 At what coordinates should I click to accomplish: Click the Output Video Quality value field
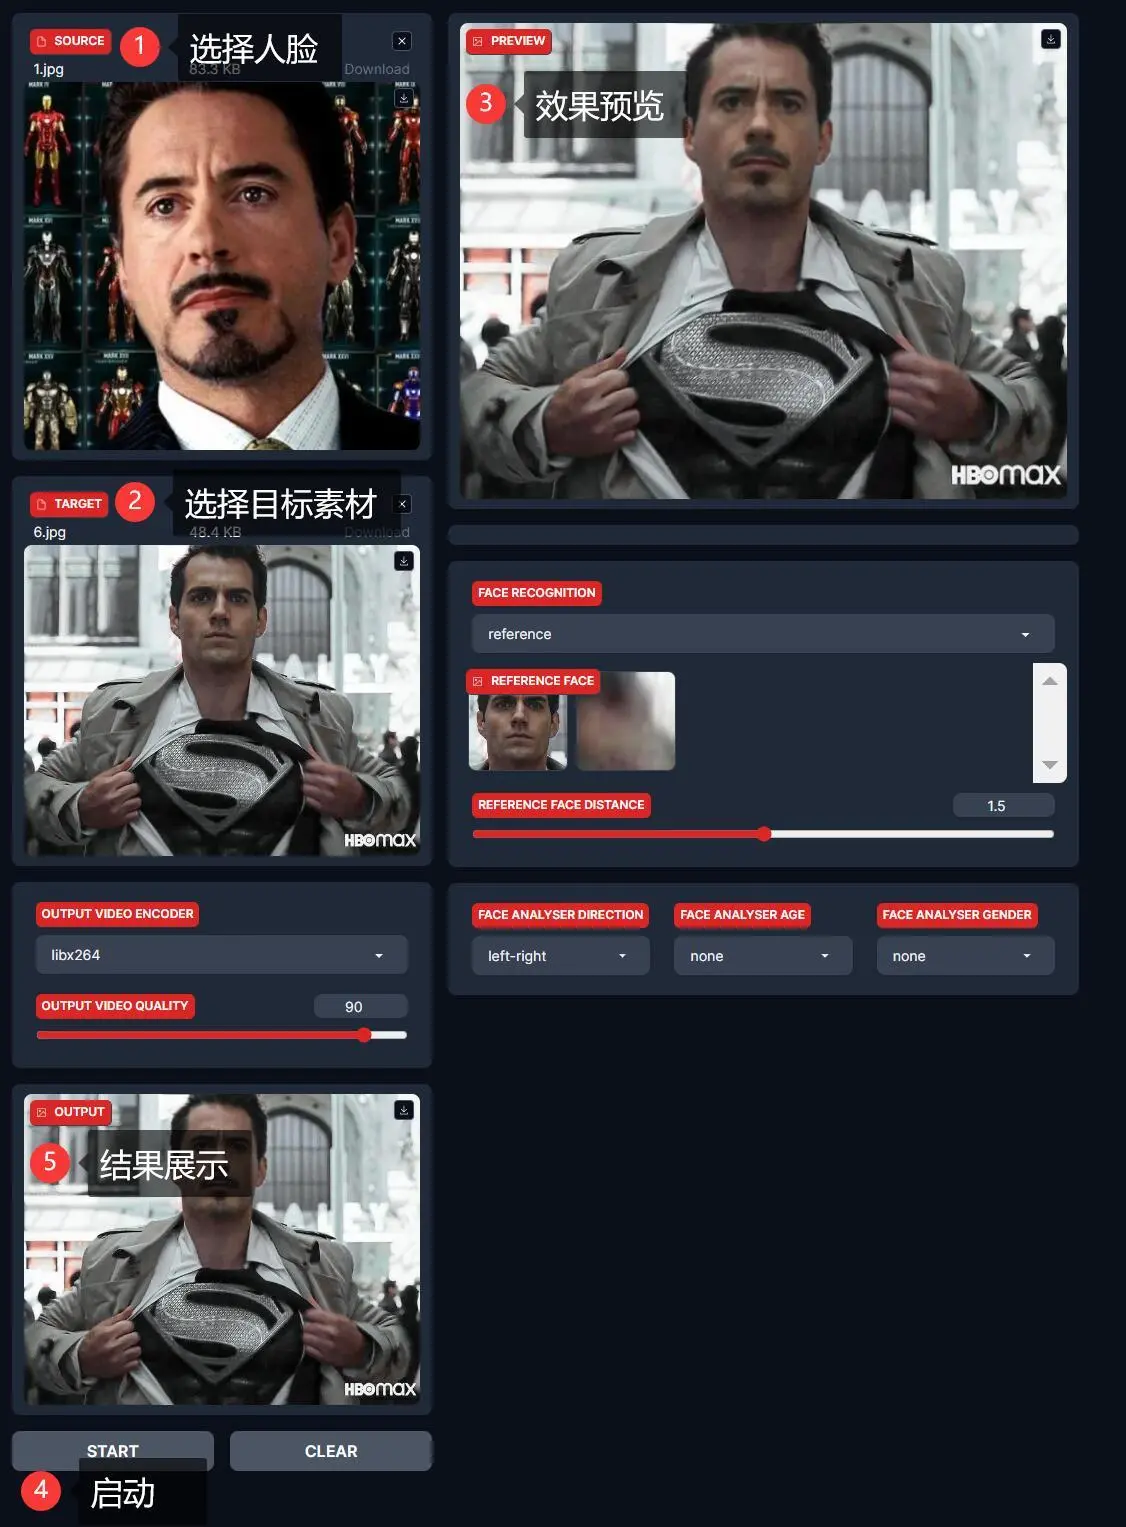tap(360, 1007)
